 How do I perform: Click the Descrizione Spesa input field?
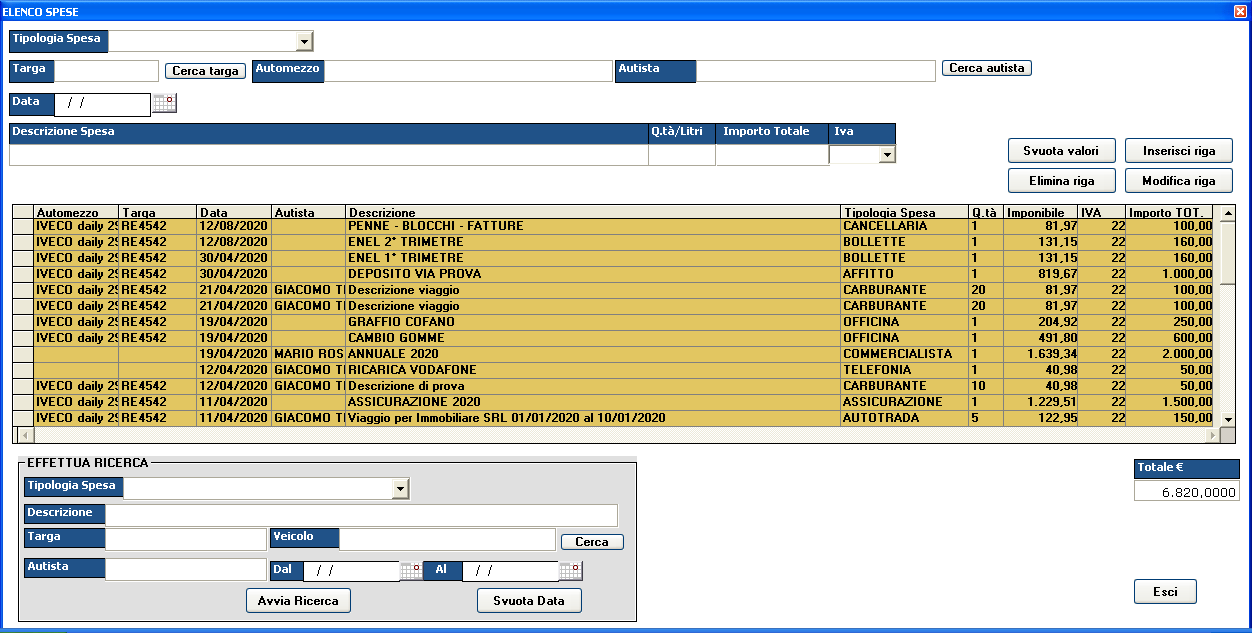coord(328,155)
